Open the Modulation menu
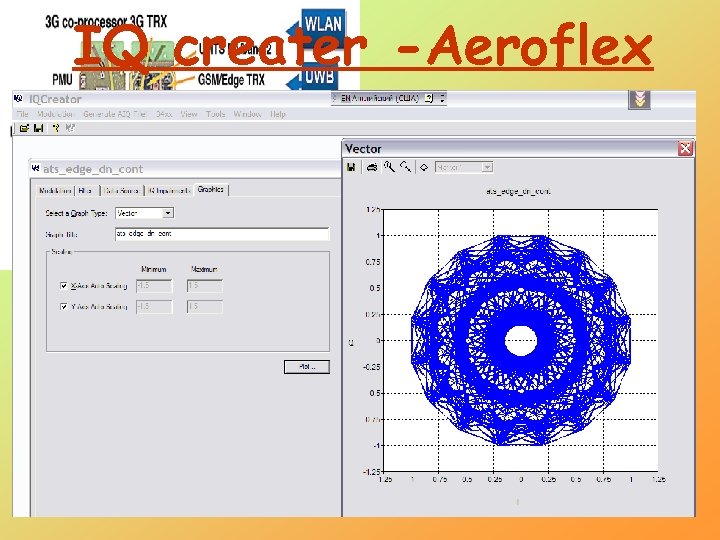This screenshot has width=720, height=540. (x=55, y=114)
